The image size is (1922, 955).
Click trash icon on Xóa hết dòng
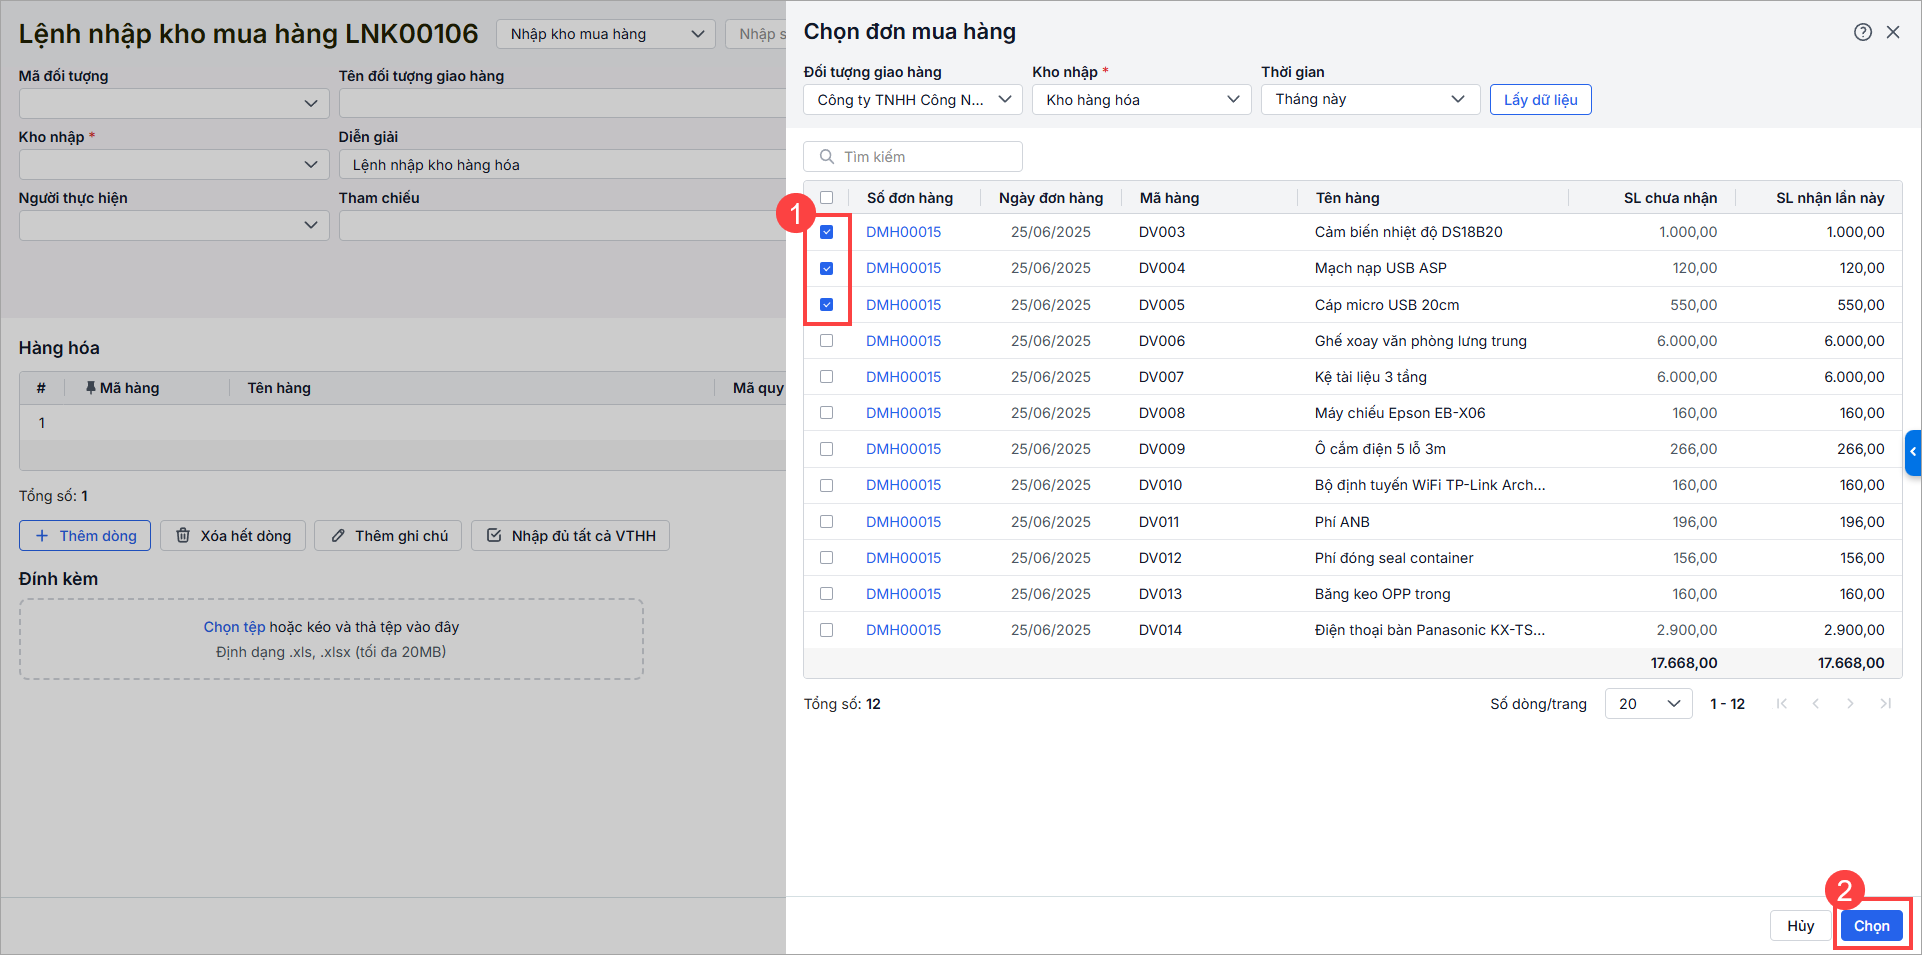(x=183, y=536)
